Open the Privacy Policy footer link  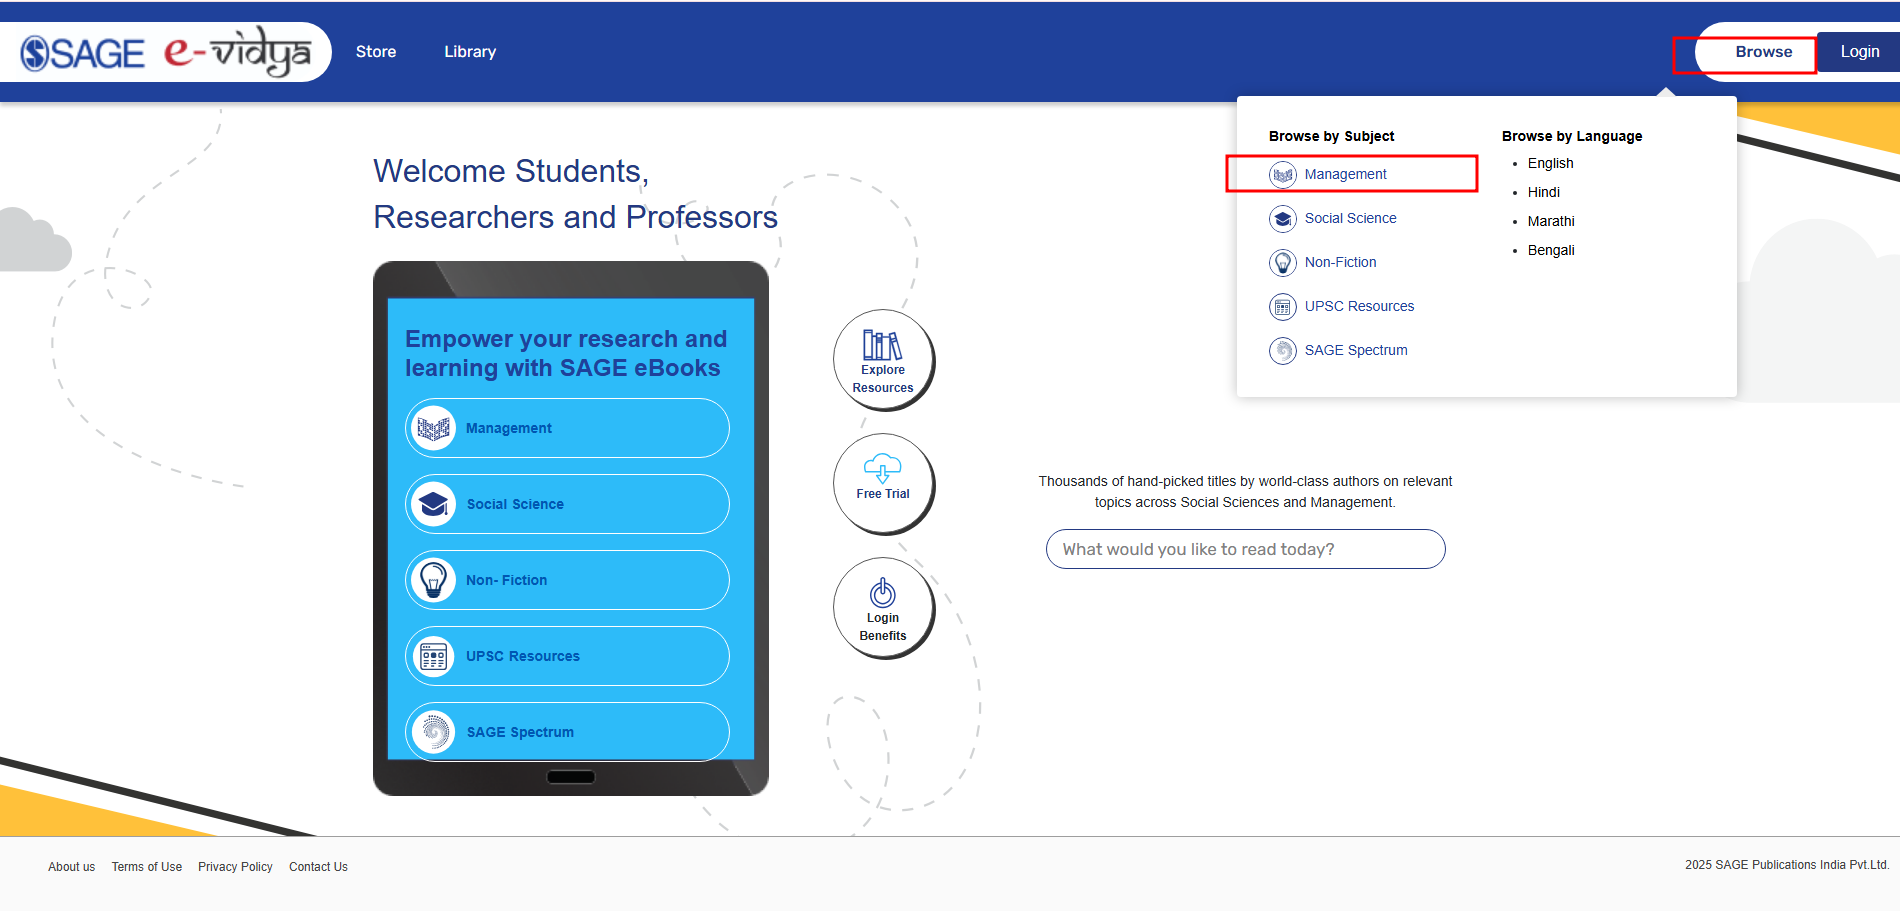click(235, 867)
